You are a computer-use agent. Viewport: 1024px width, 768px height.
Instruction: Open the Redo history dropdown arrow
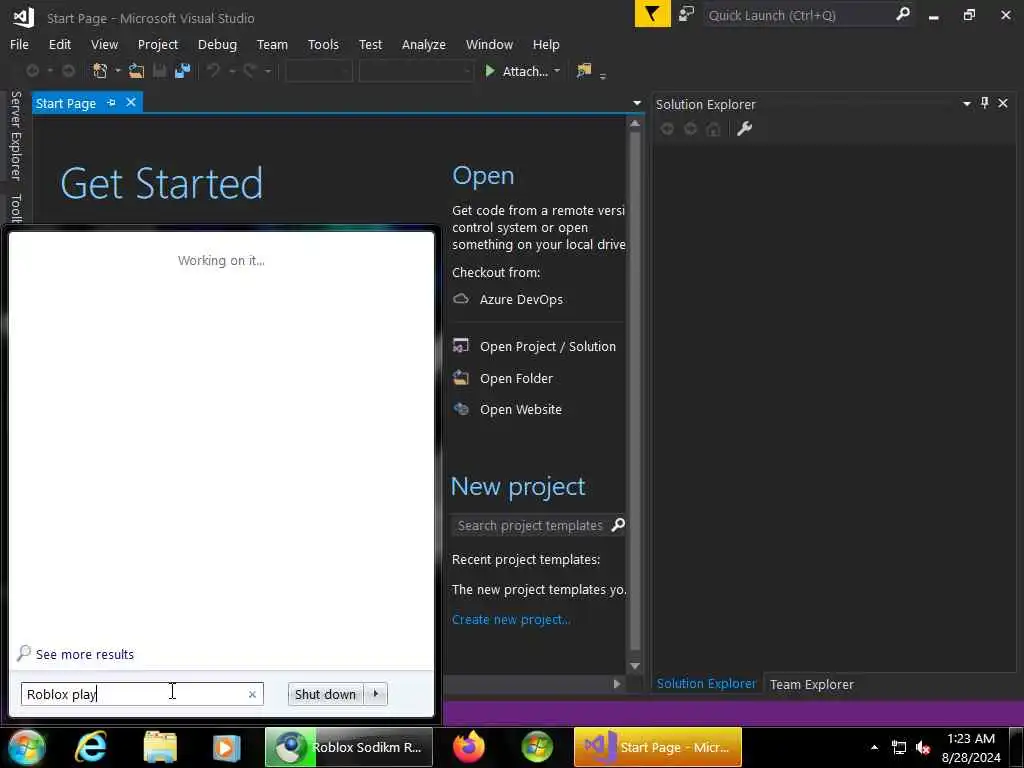click(268, 71)
